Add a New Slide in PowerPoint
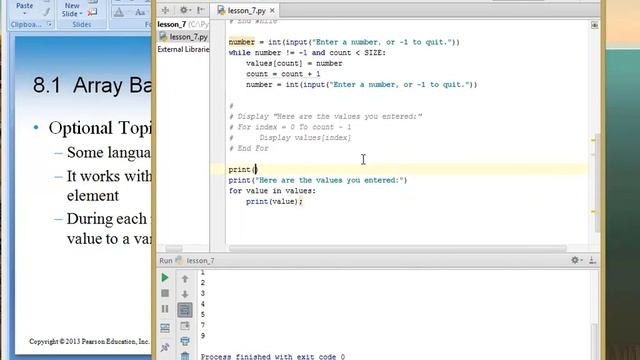 point(71,9)
